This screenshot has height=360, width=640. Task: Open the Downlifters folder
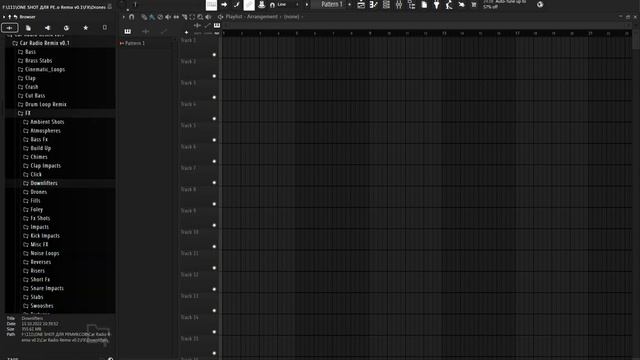pyautogui.click(x=40, y=183)
